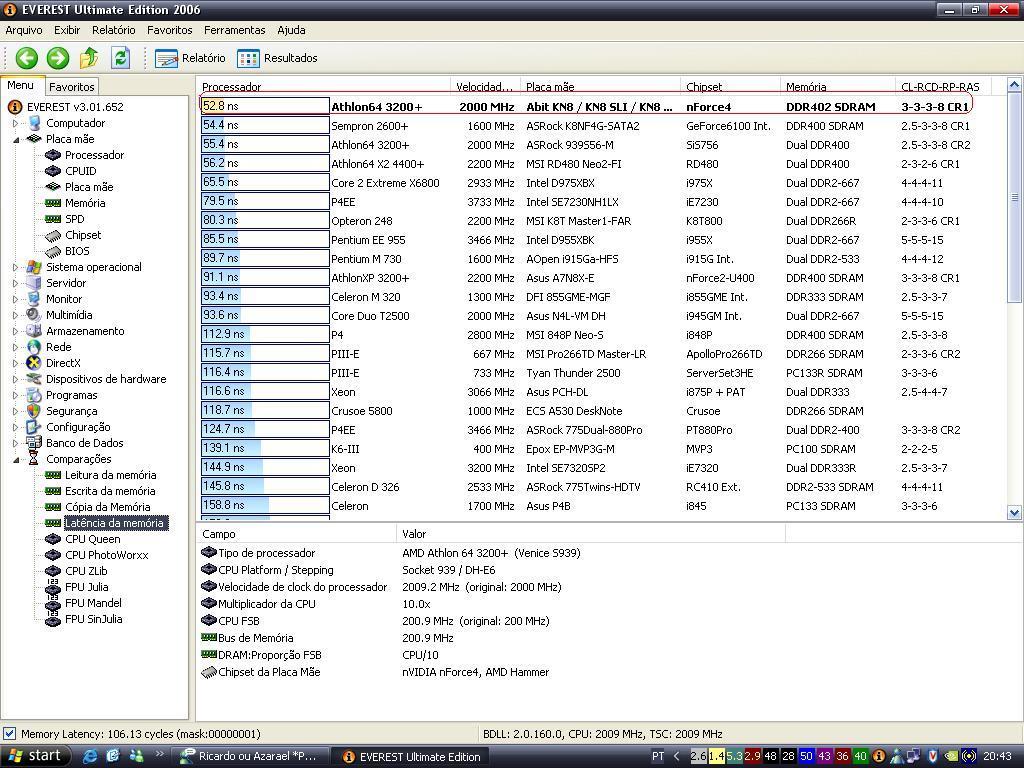Switch to Ricardo ou Azarael taskbar window
1024x768 pixels.
[x=249, y=756]
